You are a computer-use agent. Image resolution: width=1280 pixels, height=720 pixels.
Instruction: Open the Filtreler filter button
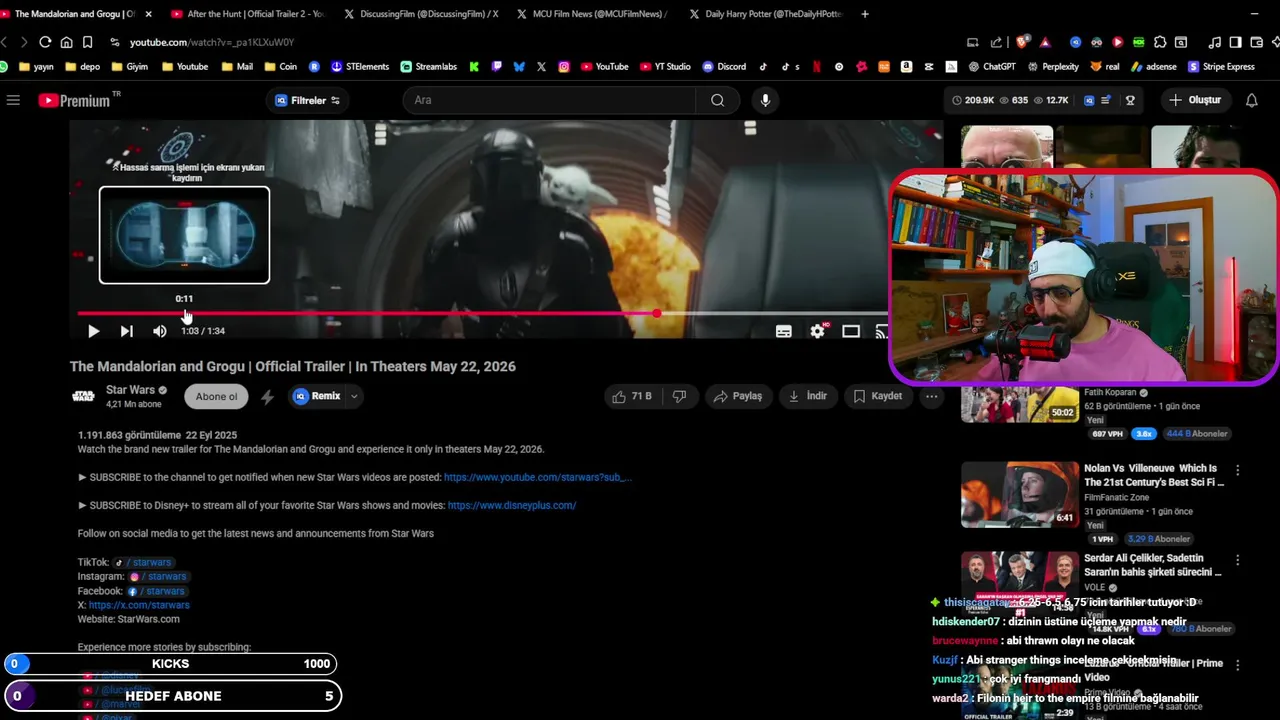[x=307, y=100]
